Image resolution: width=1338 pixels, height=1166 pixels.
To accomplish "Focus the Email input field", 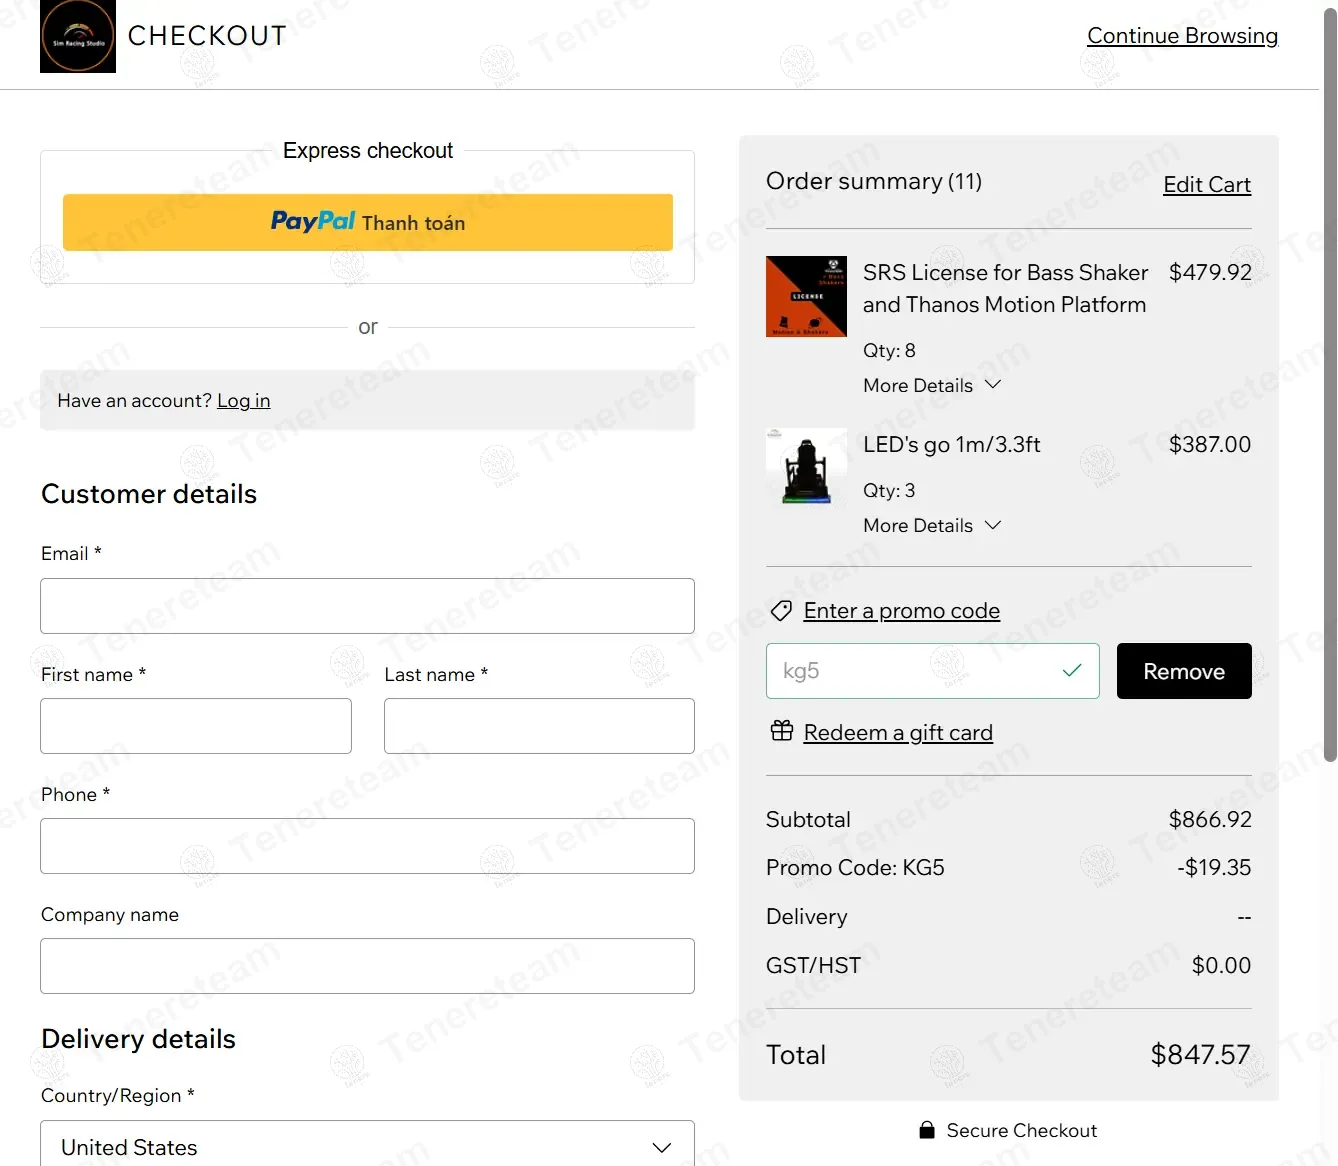I will click(367, 606).
